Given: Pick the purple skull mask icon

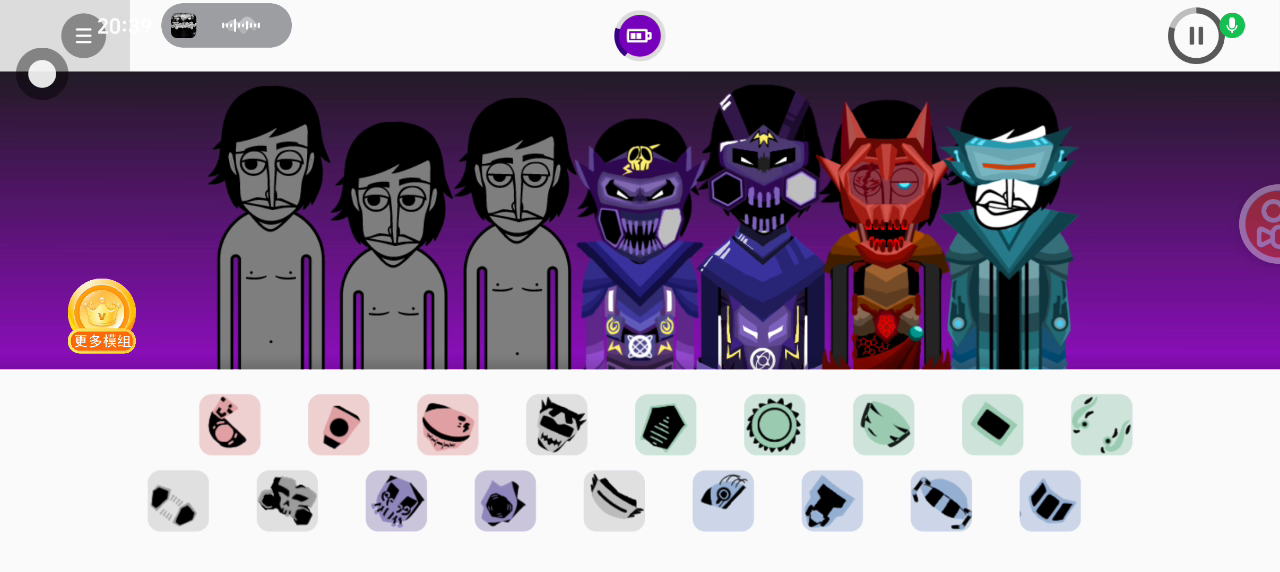Looking at the screenshot, I should point(397,501).
